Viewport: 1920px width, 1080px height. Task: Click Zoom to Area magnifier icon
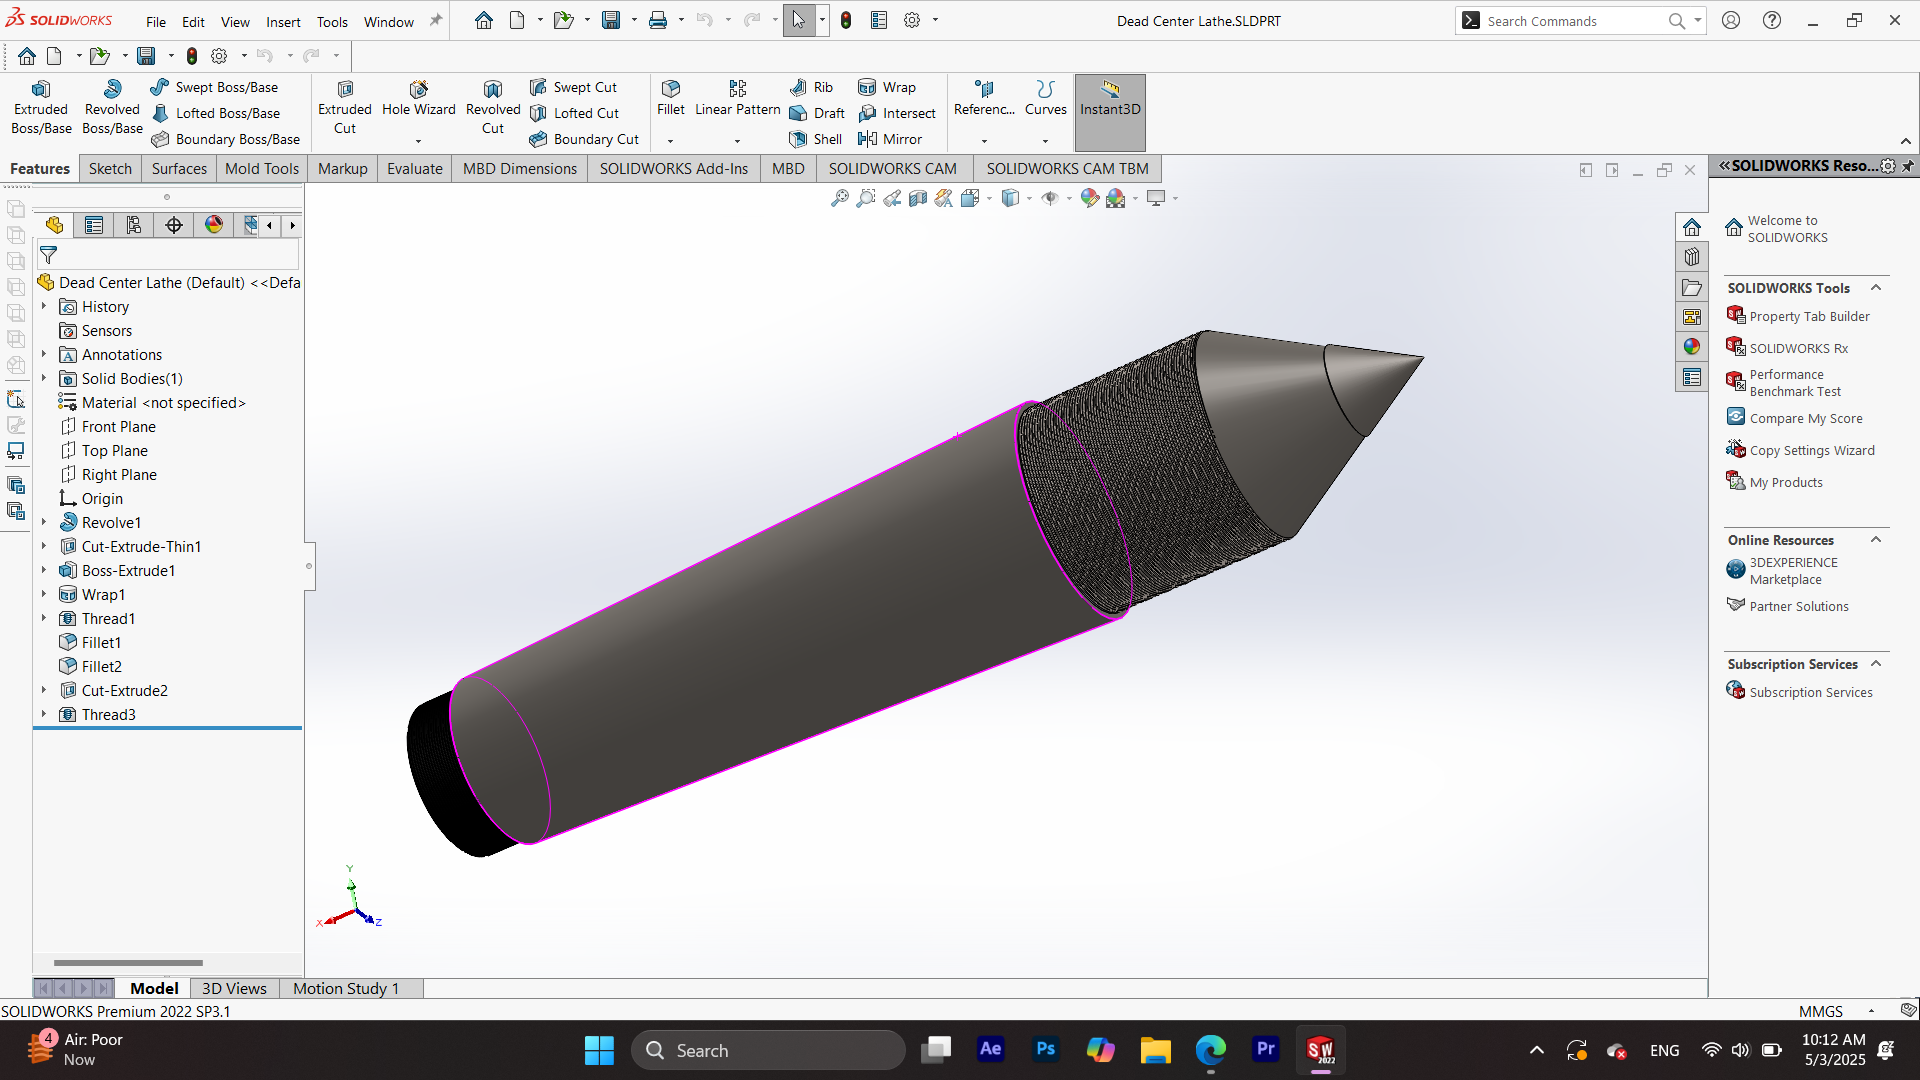[x=866, y=198]
